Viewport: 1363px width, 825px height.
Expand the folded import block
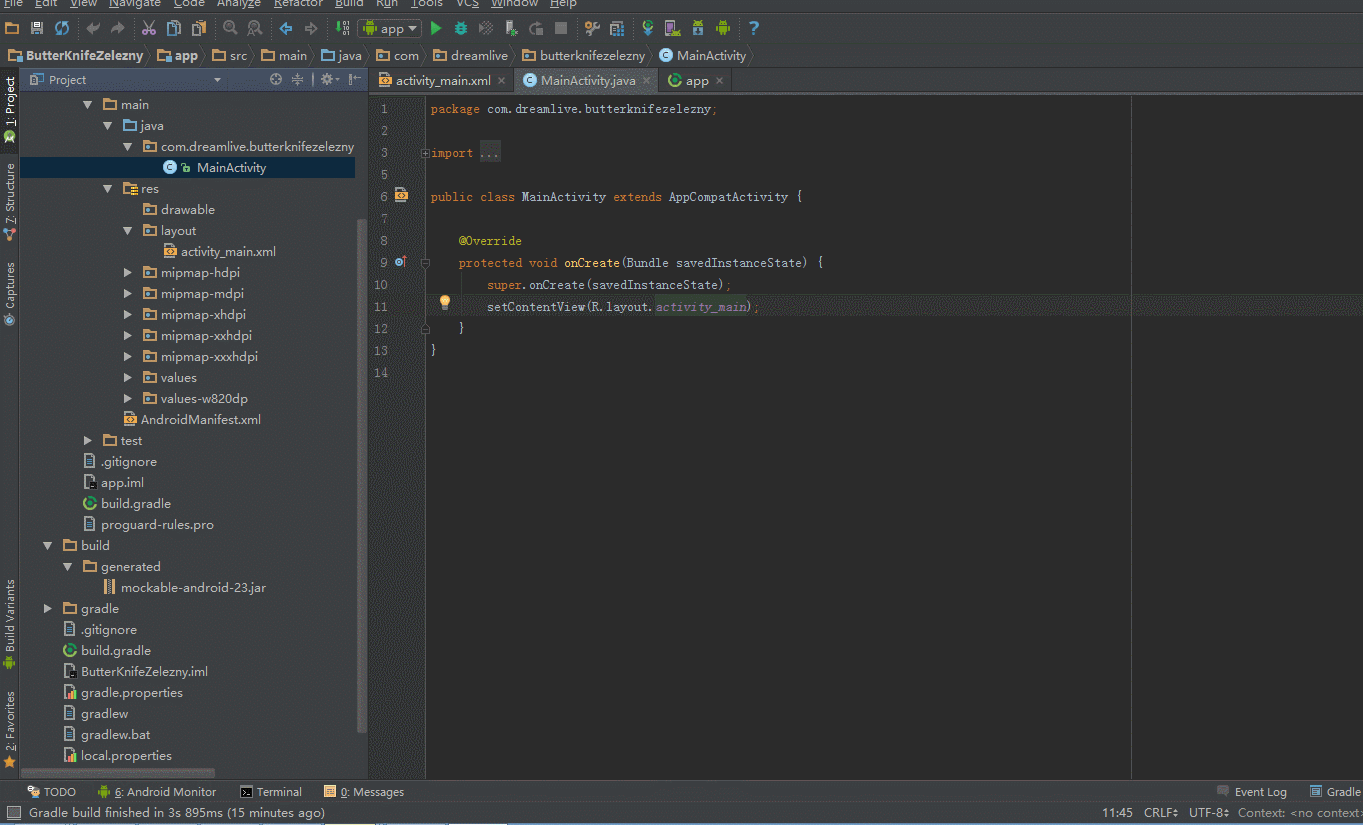click(x=425, y=153)
